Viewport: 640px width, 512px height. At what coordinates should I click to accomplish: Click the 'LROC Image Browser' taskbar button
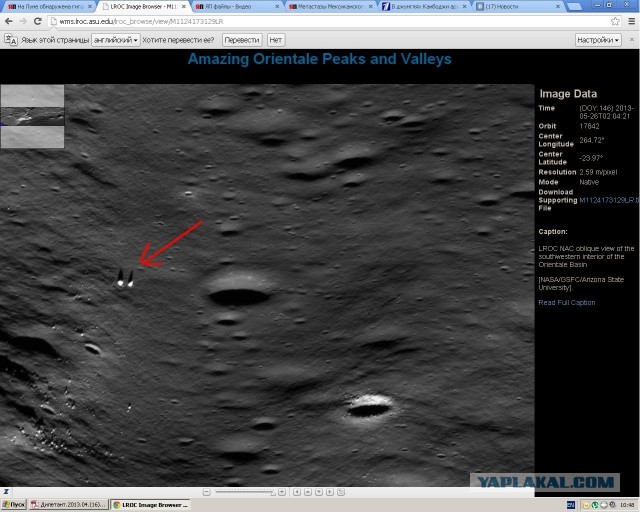[151, 505]
